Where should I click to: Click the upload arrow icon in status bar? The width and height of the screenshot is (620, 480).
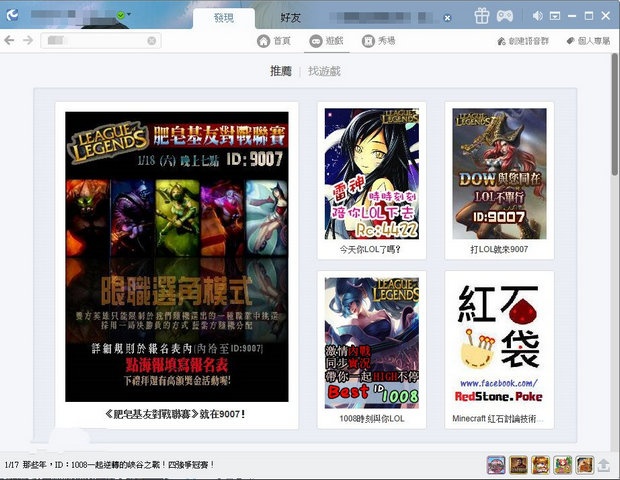(604, 465)
